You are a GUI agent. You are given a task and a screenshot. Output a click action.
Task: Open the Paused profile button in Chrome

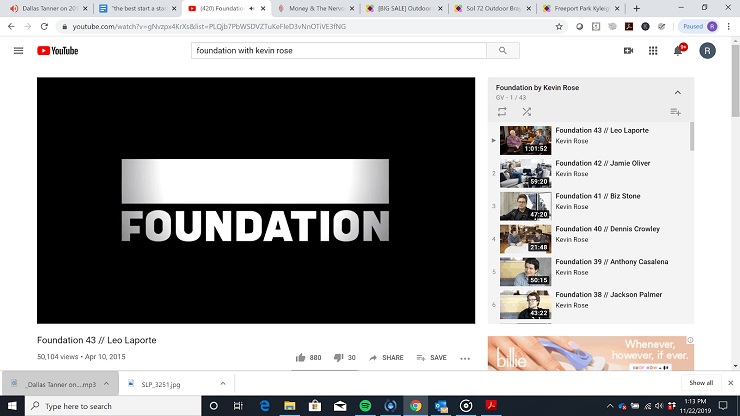tap(699, 26)
